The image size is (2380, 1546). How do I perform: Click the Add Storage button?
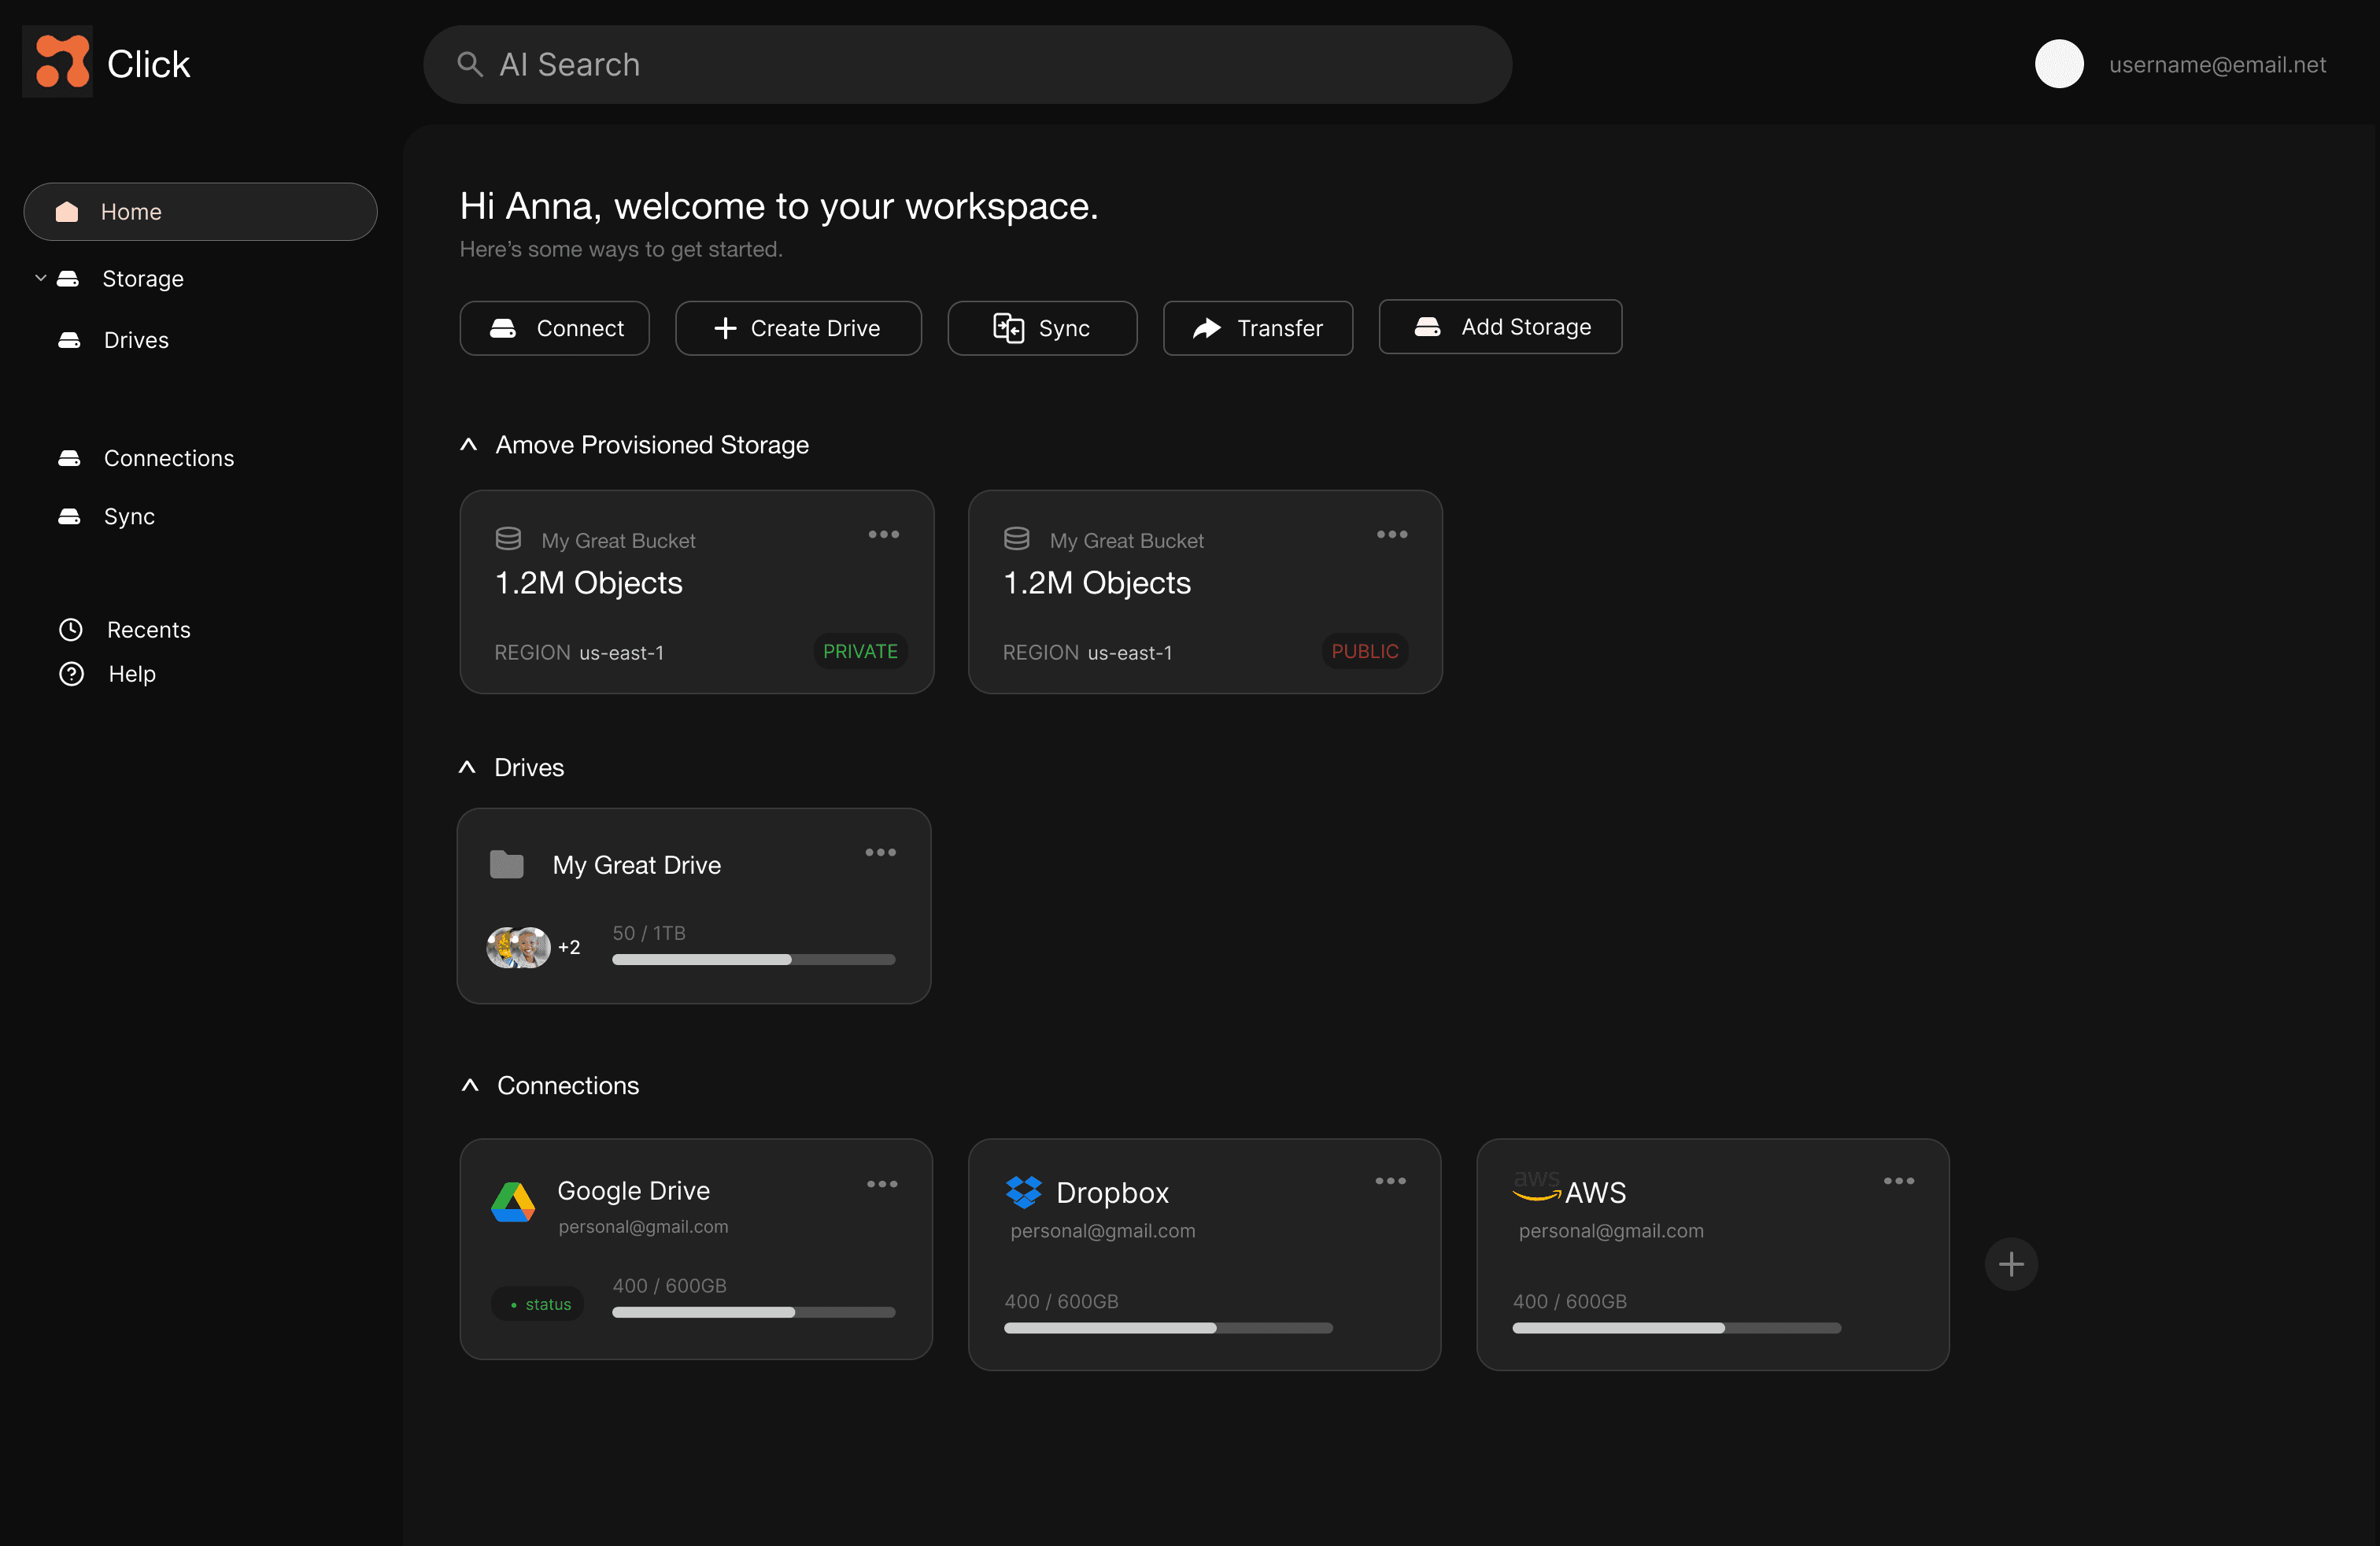click(1499, 327)
